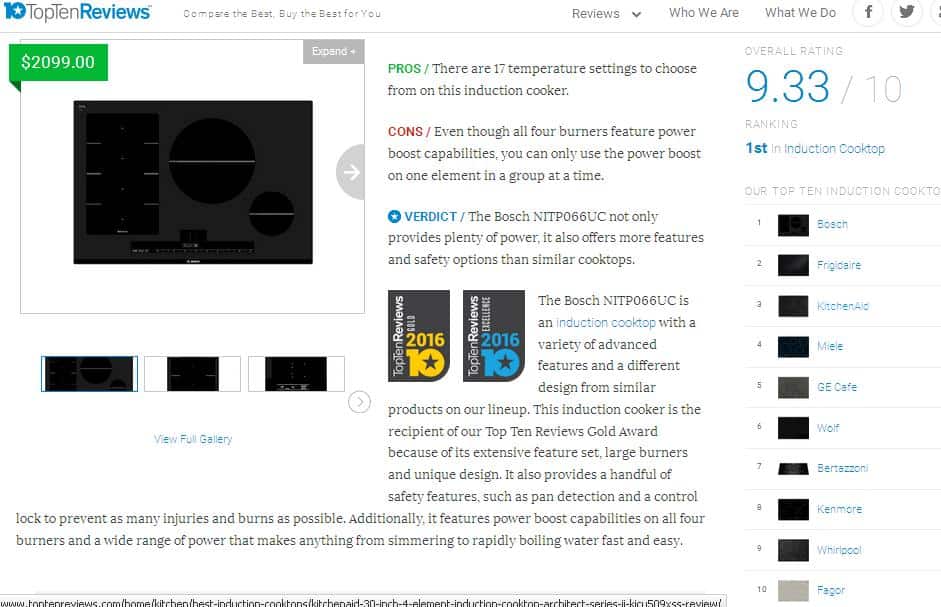Open the Frigidaire review link
Viewport: 941px width, 607px height.
(839, 265)
